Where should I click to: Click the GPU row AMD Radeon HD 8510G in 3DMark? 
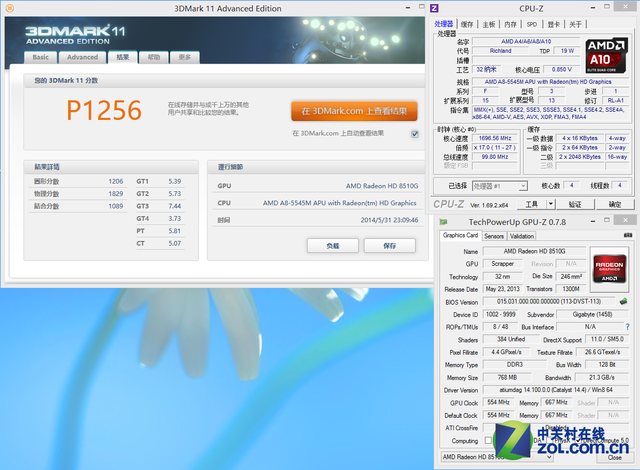pos(318,186)
